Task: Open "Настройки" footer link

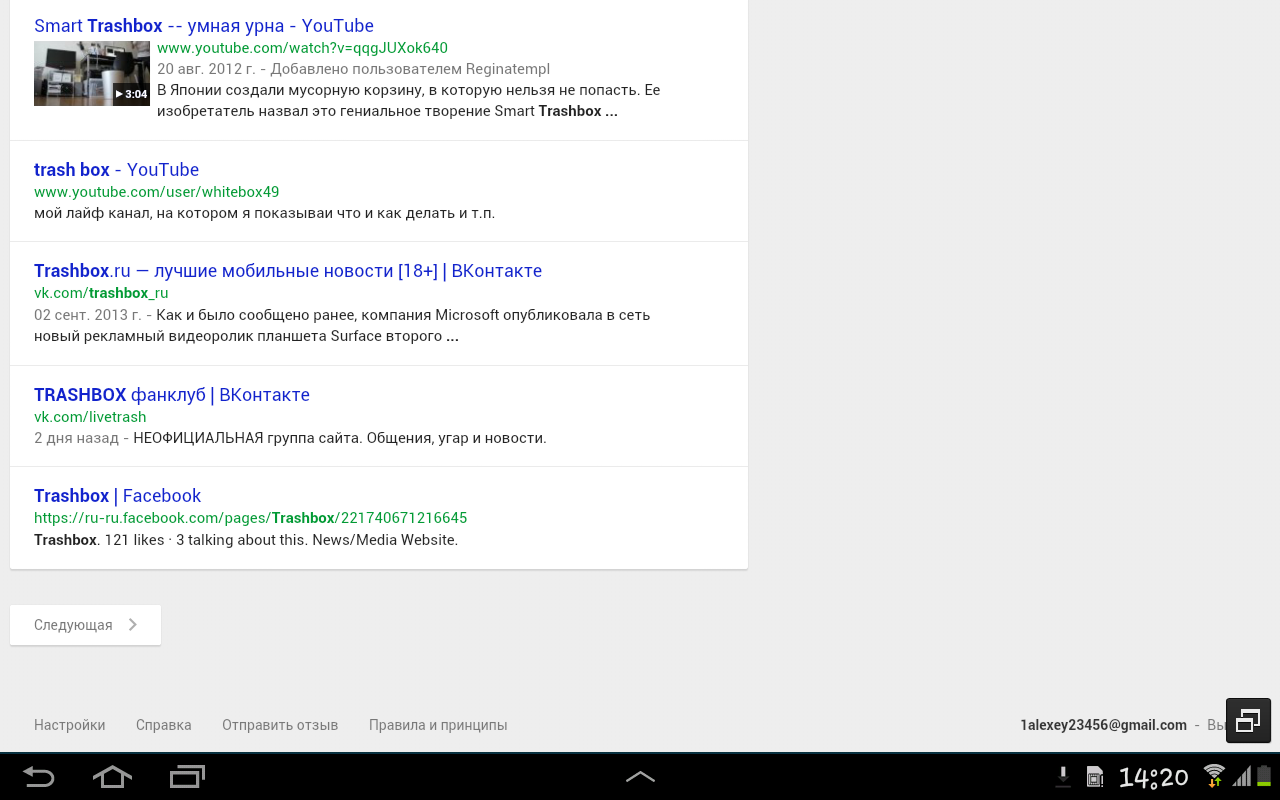Action: [x=69, y=725]
